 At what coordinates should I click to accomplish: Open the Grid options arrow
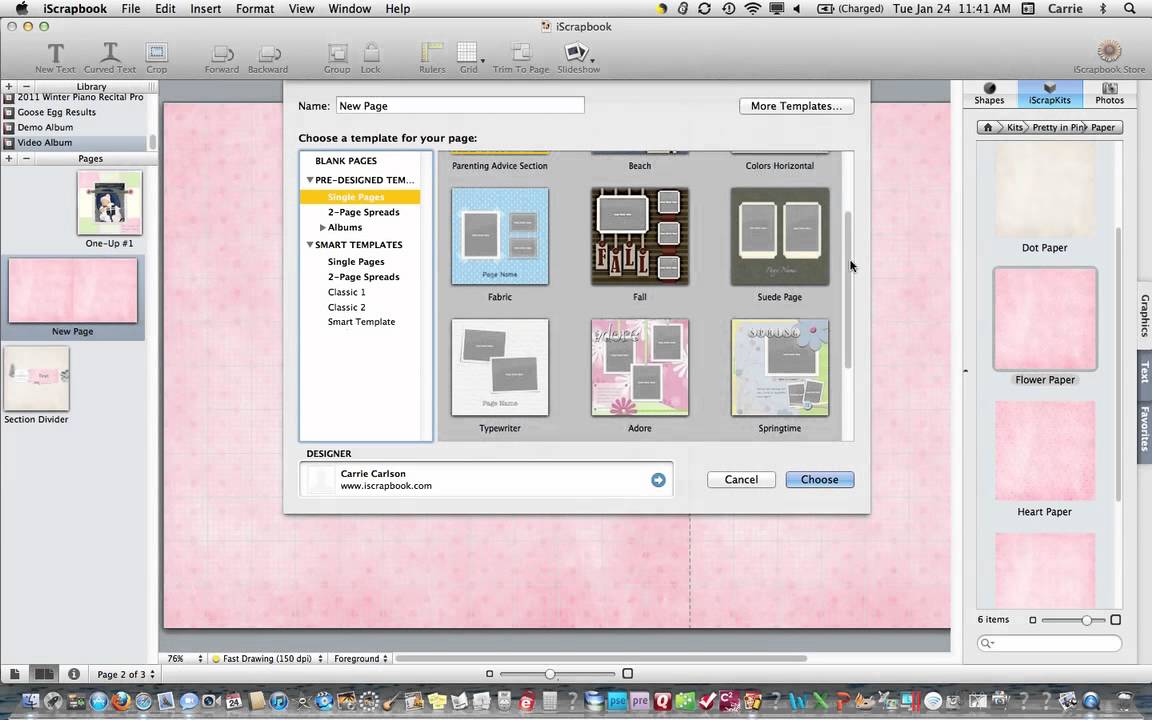(483, 60)
